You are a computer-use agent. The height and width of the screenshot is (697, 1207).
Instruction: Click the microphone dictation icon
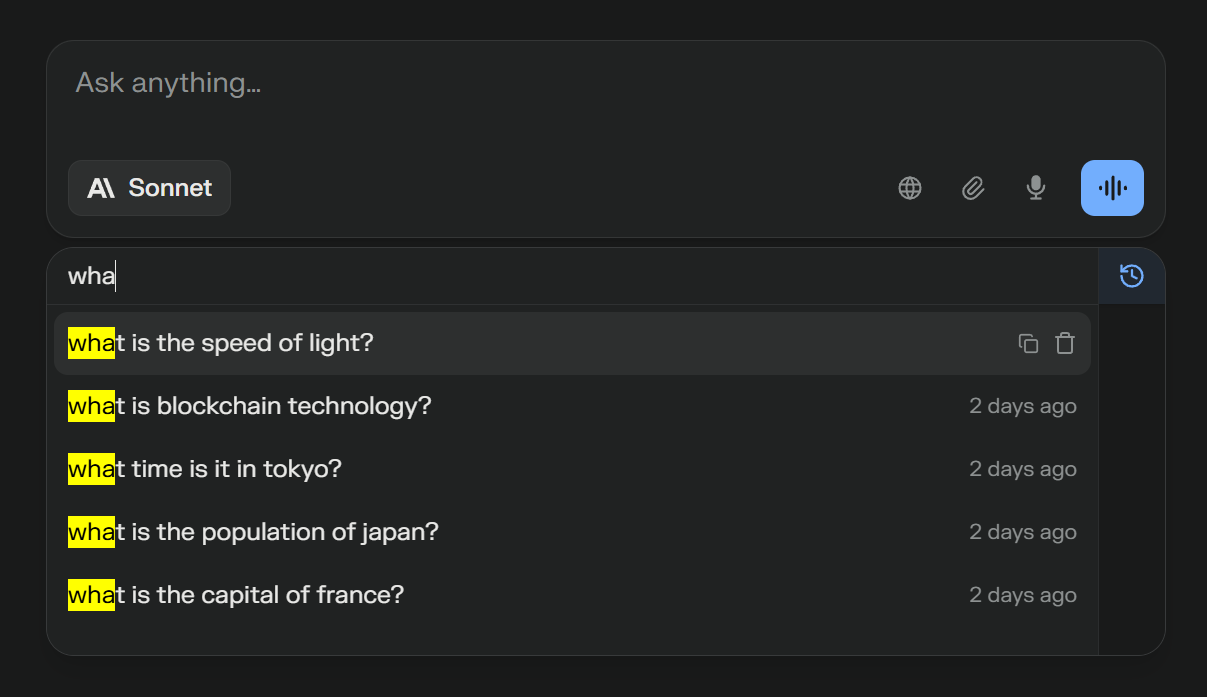pos(1036,188)
